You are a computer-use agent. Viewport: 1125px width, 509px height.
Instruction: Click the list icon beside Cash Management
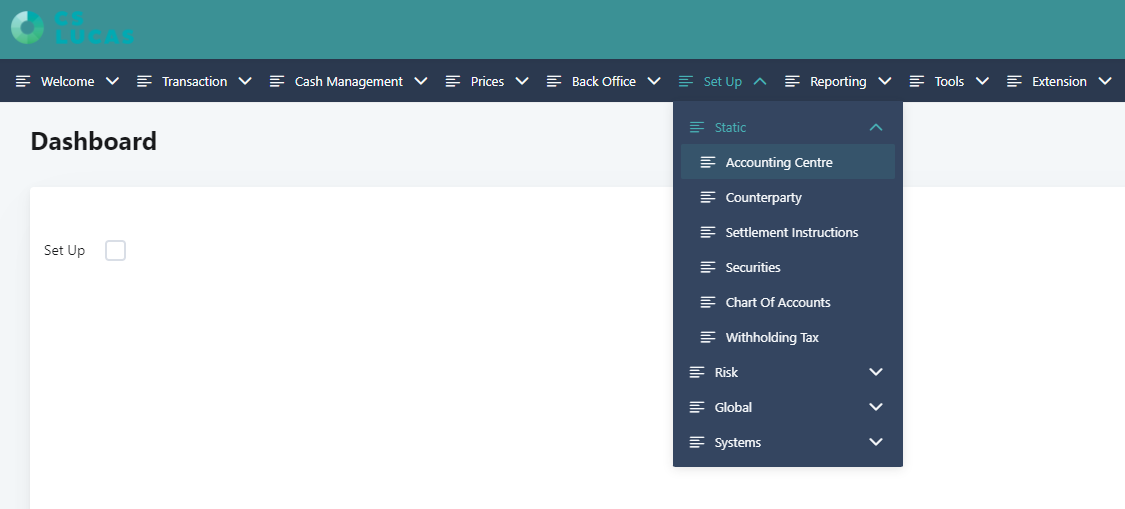277,81
